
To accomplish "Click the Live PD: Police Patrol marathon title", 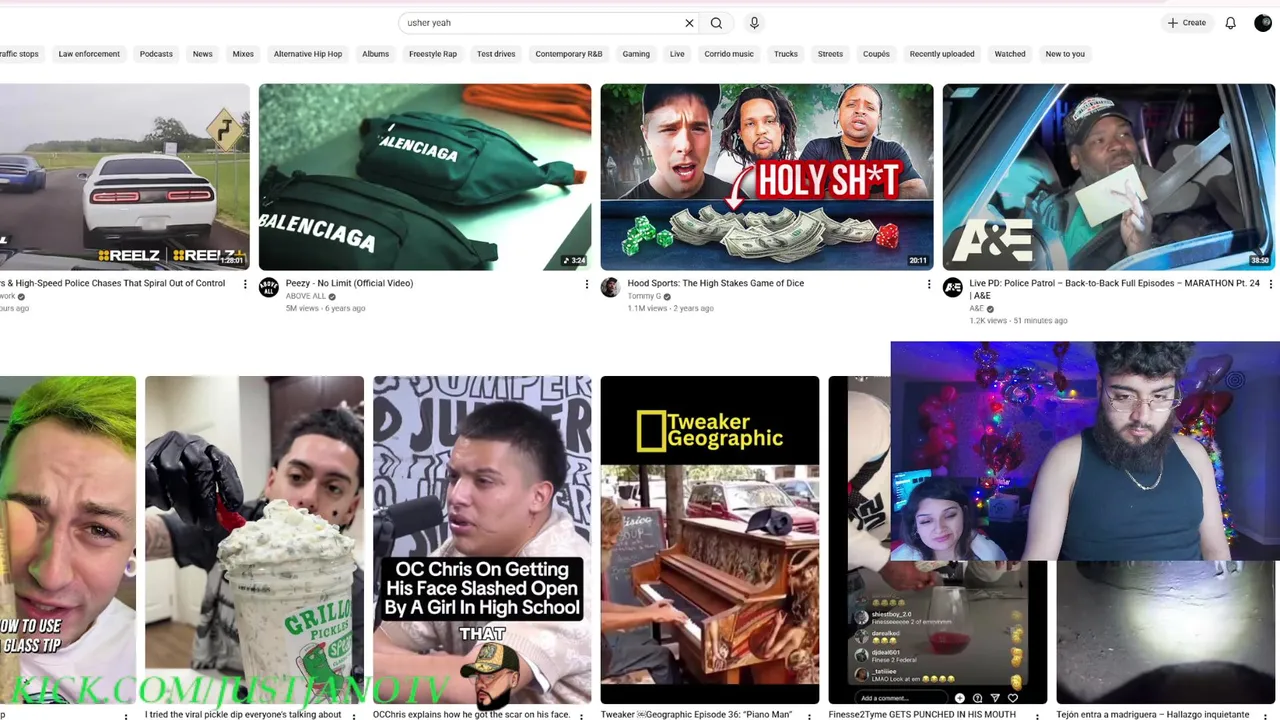I will point(1114,290).
